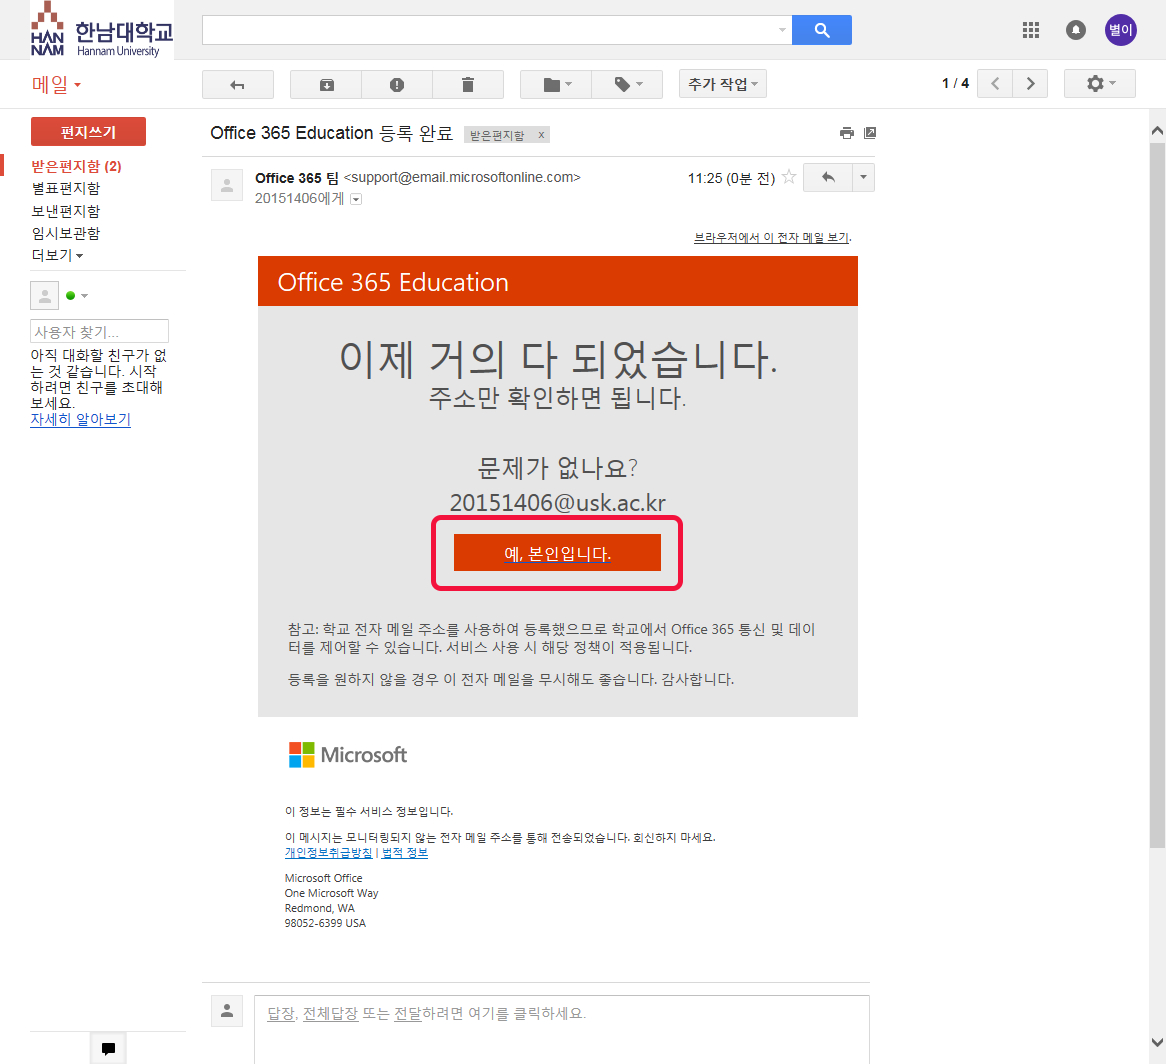The height and width of the screenshot is (1064, 1166).
Task: Open 받은편지함 (2) folder
Action: coord(77,166)
